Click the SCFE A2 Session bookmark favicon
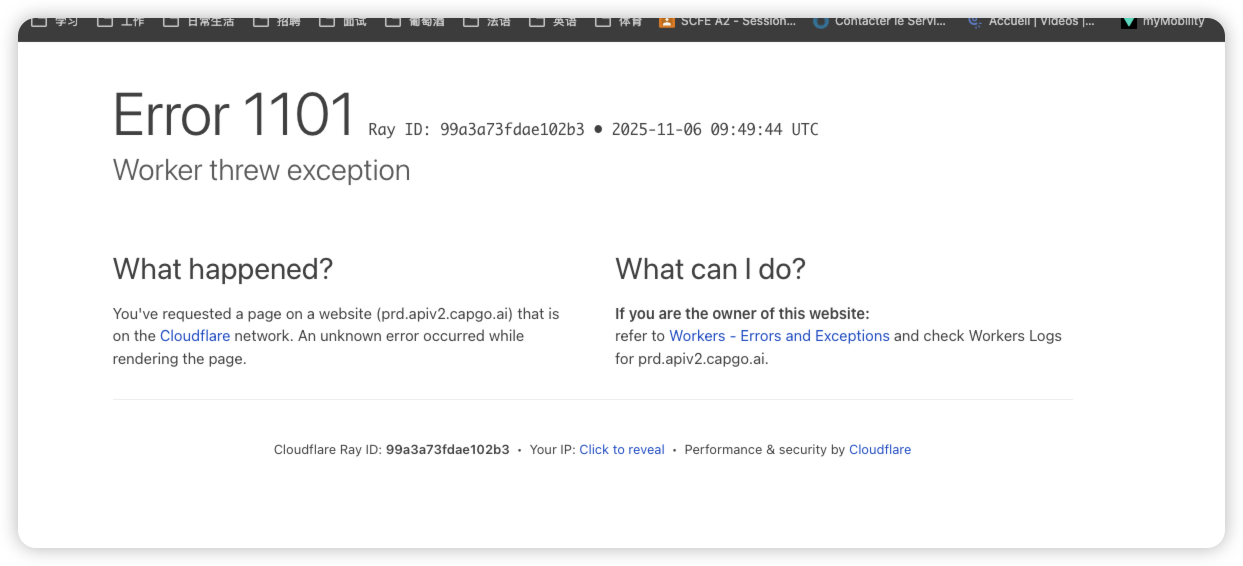The image size is (1243, 566). pos(667,21)
